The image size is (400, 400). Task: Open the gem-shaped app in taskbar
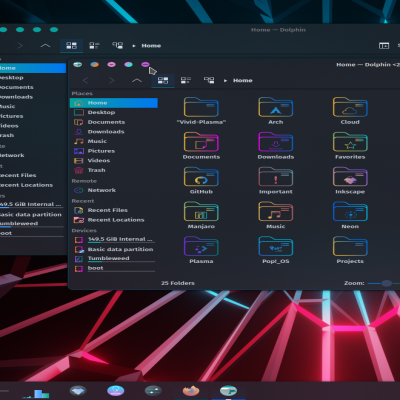point(78,391)
